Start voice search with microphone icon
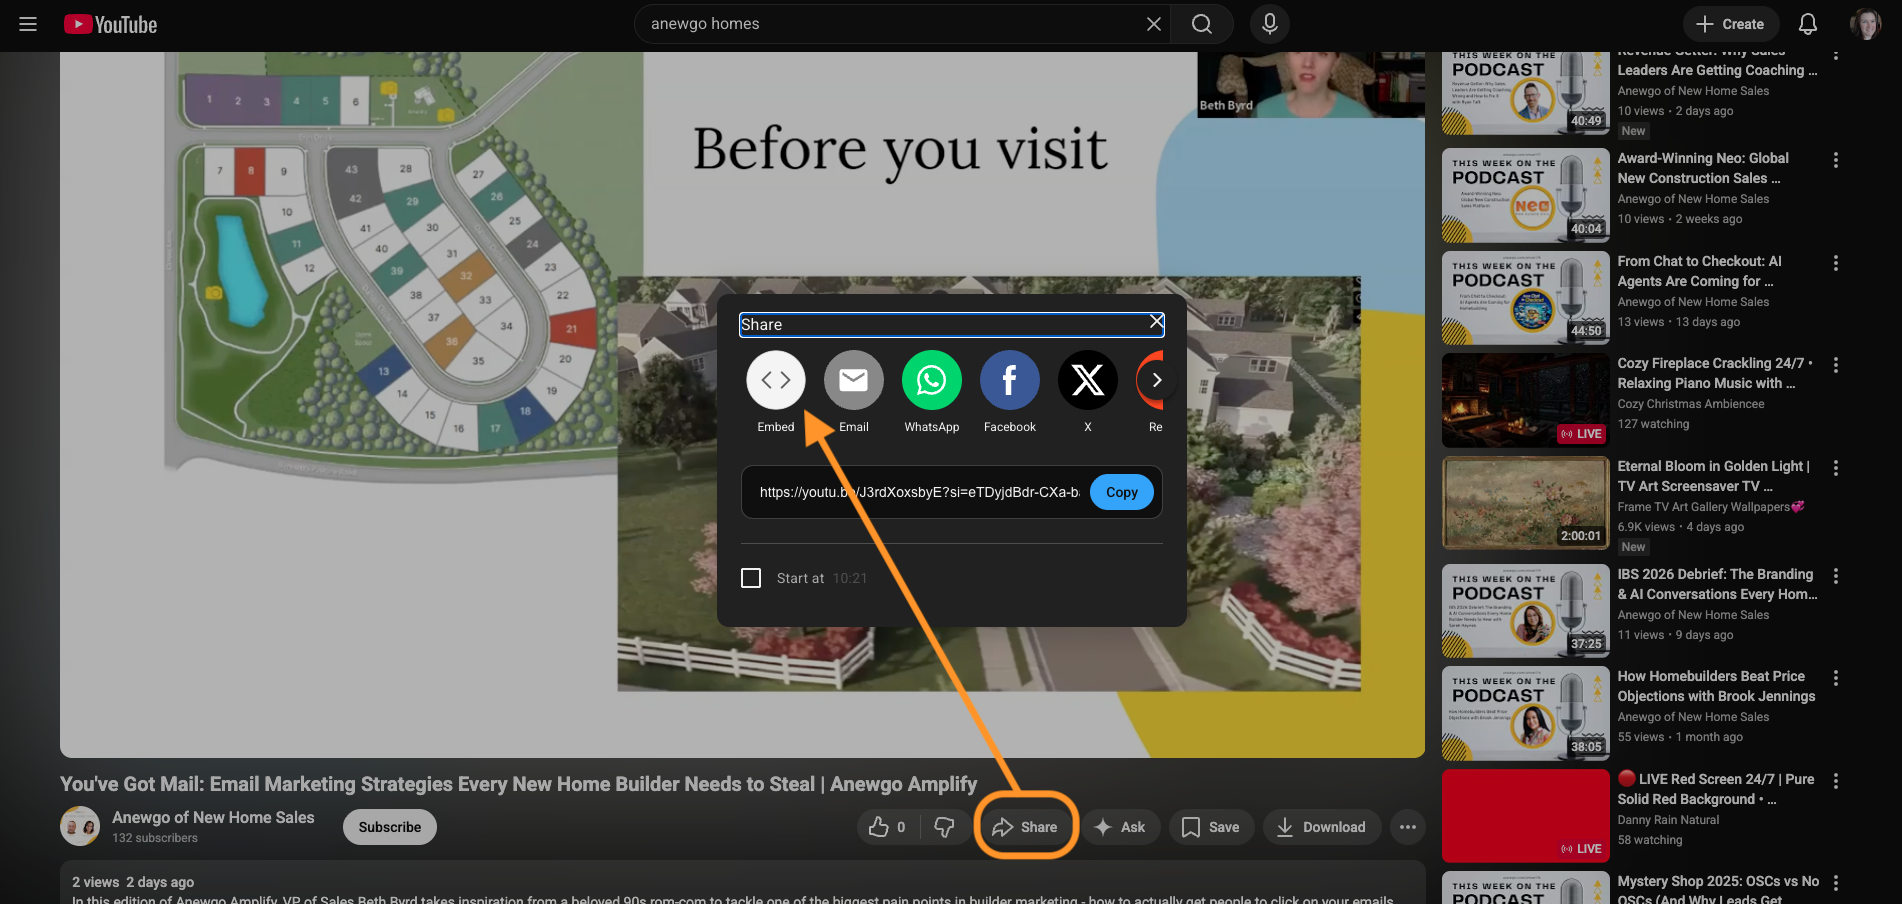 1269,24
